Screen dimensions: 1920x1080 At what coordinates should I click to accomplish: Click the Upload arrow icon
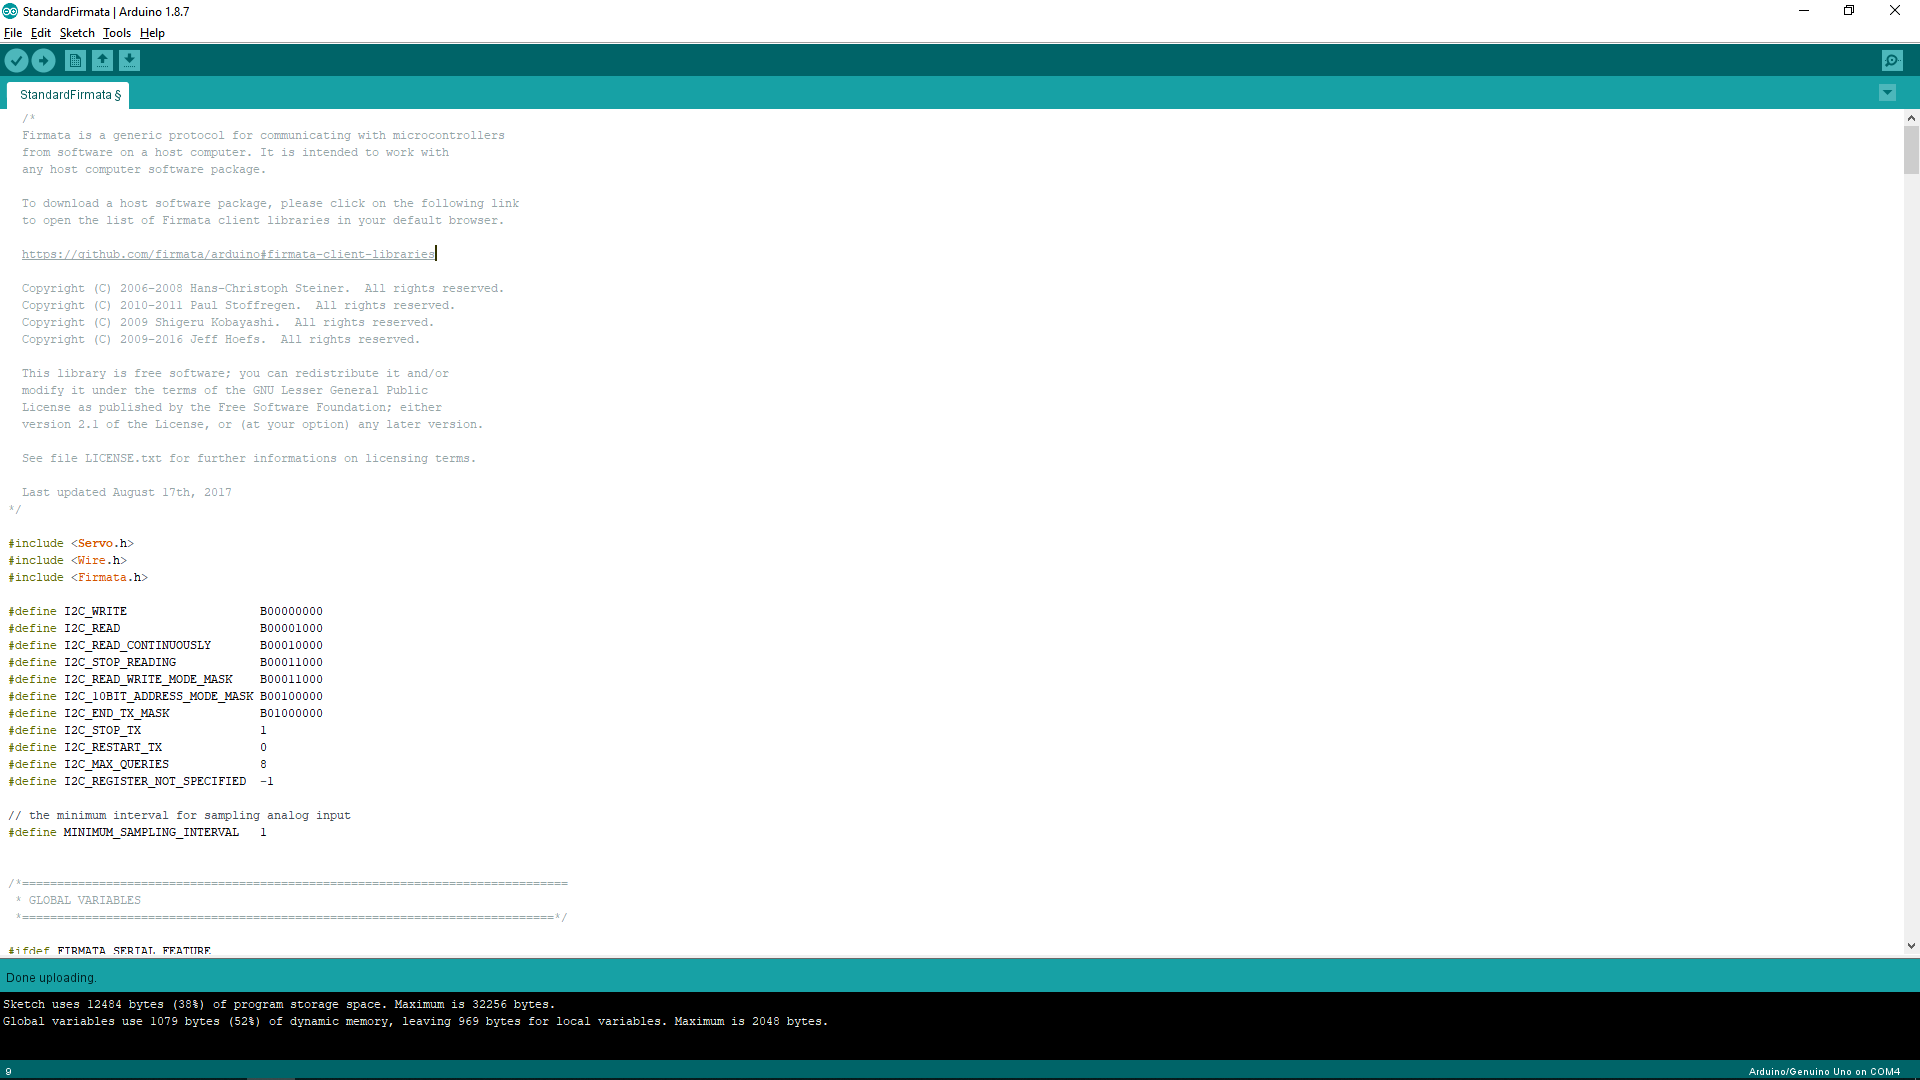(43, 61)
